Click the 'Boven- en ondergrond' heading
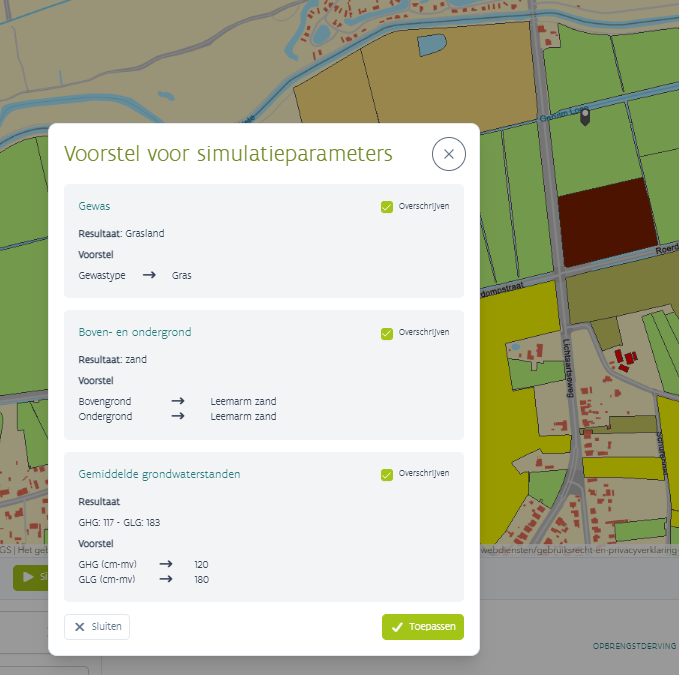The image size is (679, 675). 135,332
